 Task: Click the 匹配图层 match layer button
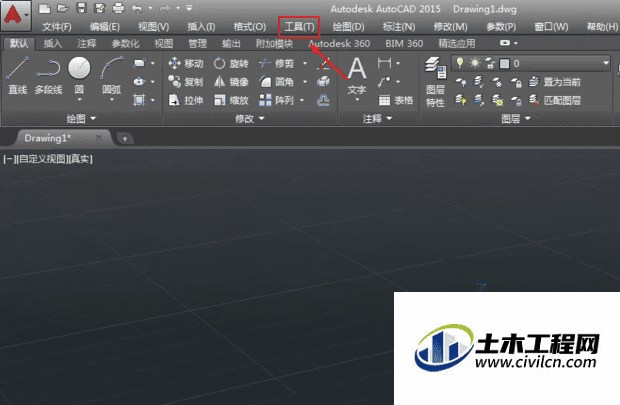coord(555,100)
